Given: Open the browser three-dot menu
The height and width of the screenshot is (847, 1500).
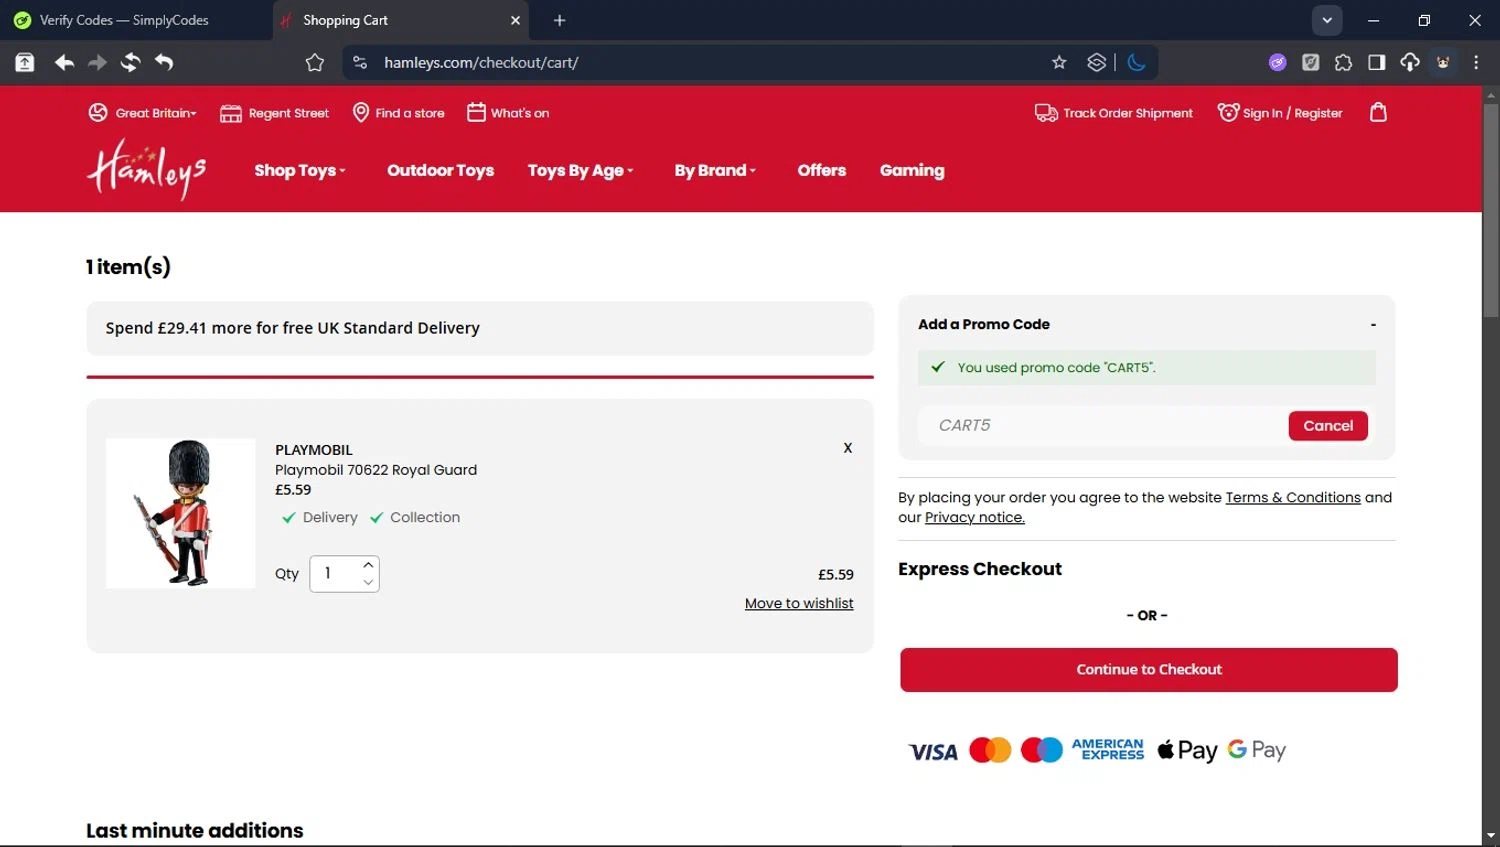Looking at the screenshot, I should click(1476, 62).
